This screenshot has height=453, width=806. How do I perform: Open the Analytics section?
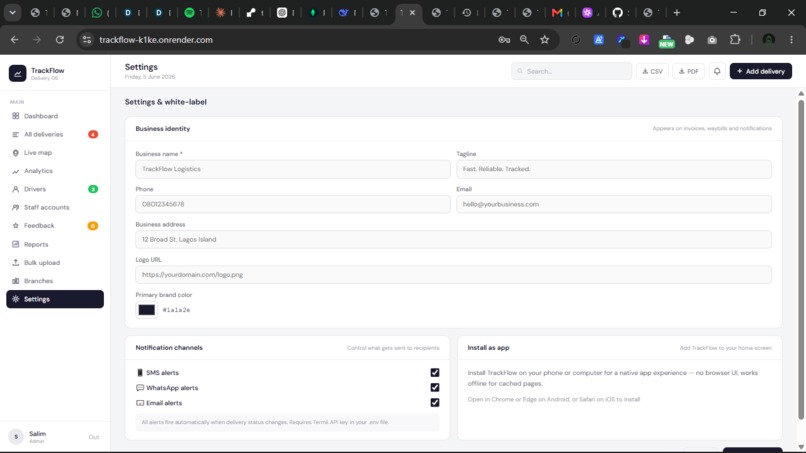(x=54, y=171)
